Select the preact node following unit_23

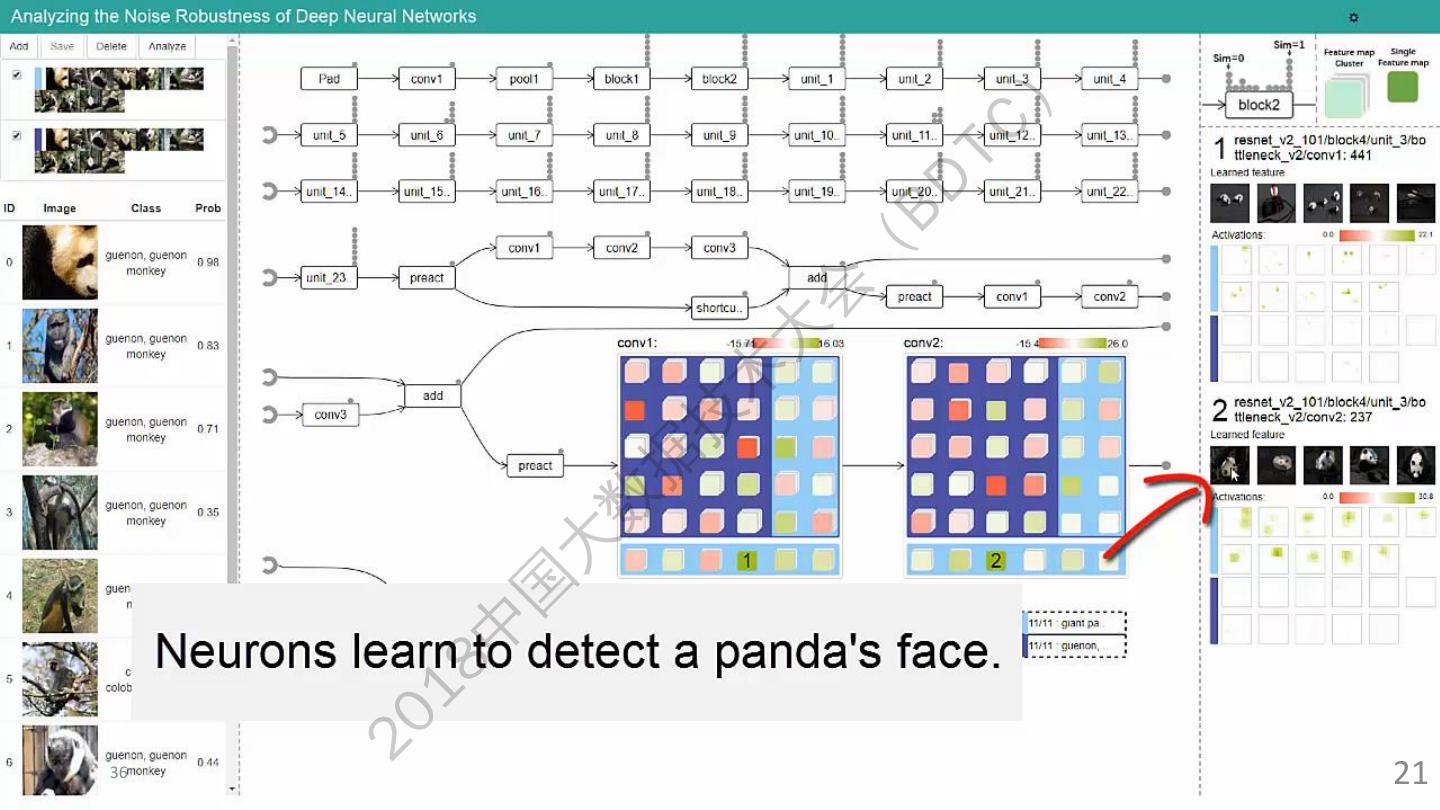point(427,278)
